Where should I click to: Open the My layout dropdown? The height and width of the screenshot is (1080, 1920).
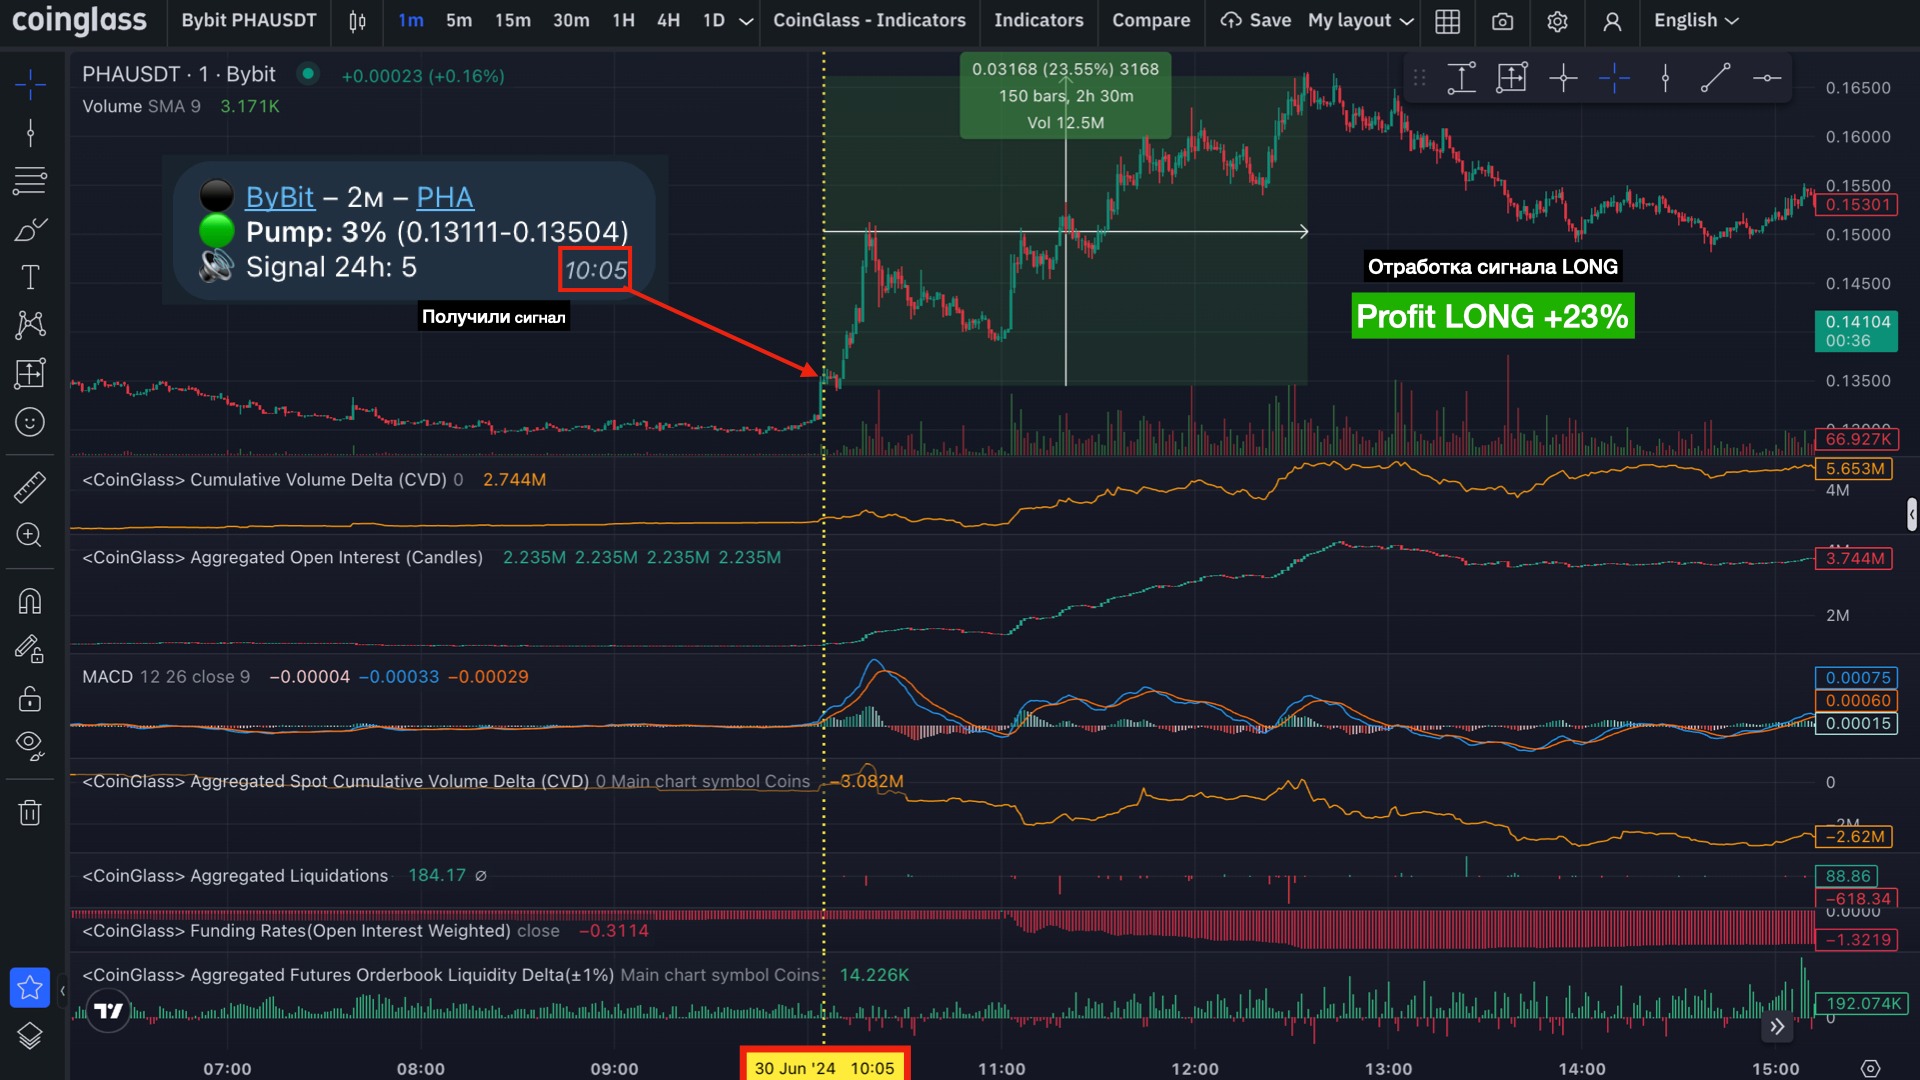[x=1360, y=21]
